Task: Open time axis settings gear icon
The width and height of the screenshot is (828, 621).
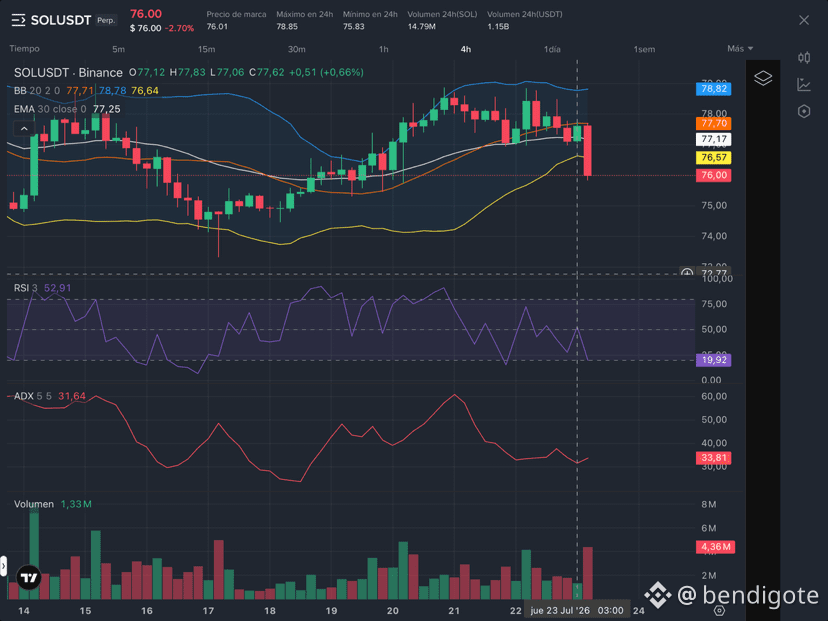Action: click(x=719, y=610)
